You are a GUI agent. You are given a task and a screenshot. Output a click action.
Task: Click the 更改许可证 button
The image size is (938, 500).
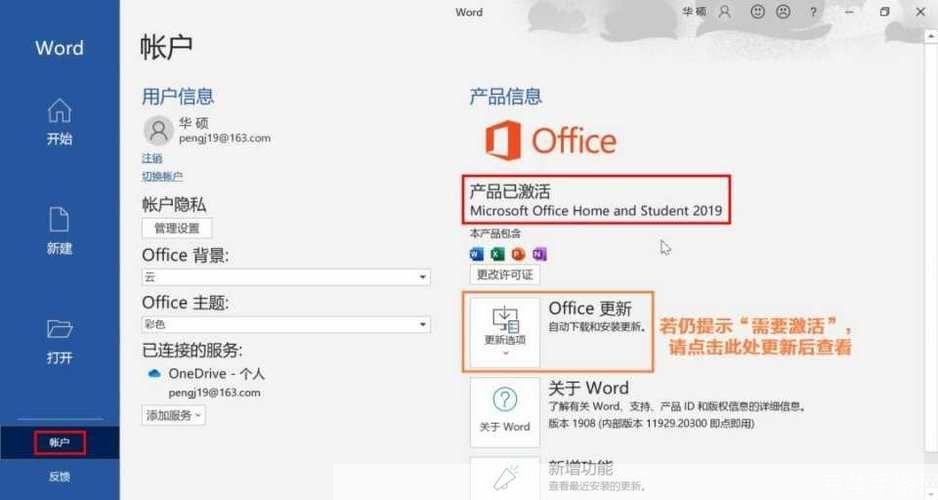point(505,275)
